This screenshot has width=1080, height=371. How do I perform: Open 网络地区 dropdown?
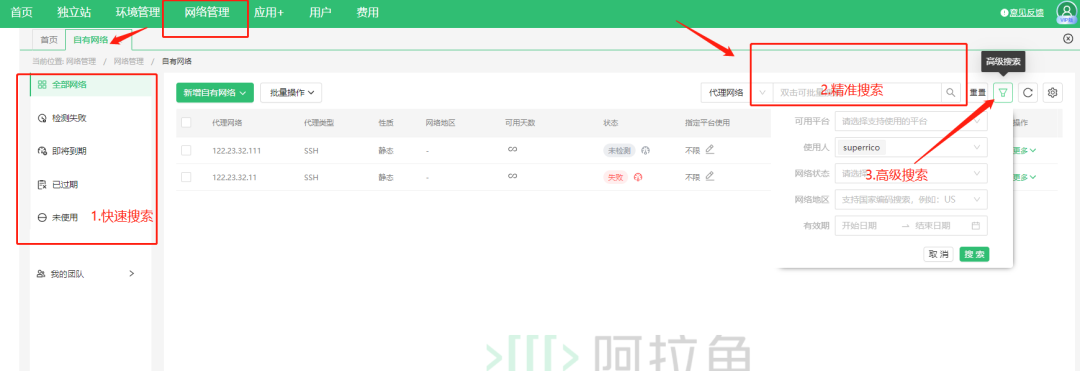tap(911, 200)
